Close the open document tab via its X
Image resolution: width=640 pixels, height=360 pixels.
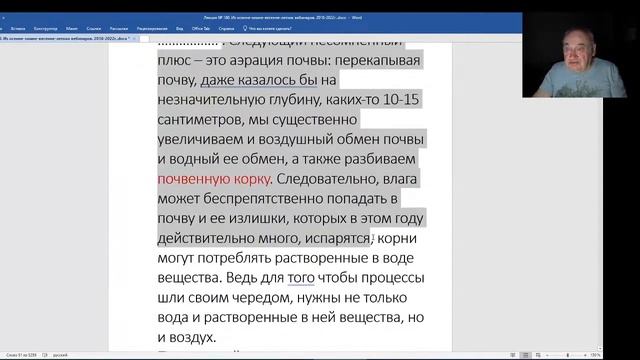click(x=134, y=38)
